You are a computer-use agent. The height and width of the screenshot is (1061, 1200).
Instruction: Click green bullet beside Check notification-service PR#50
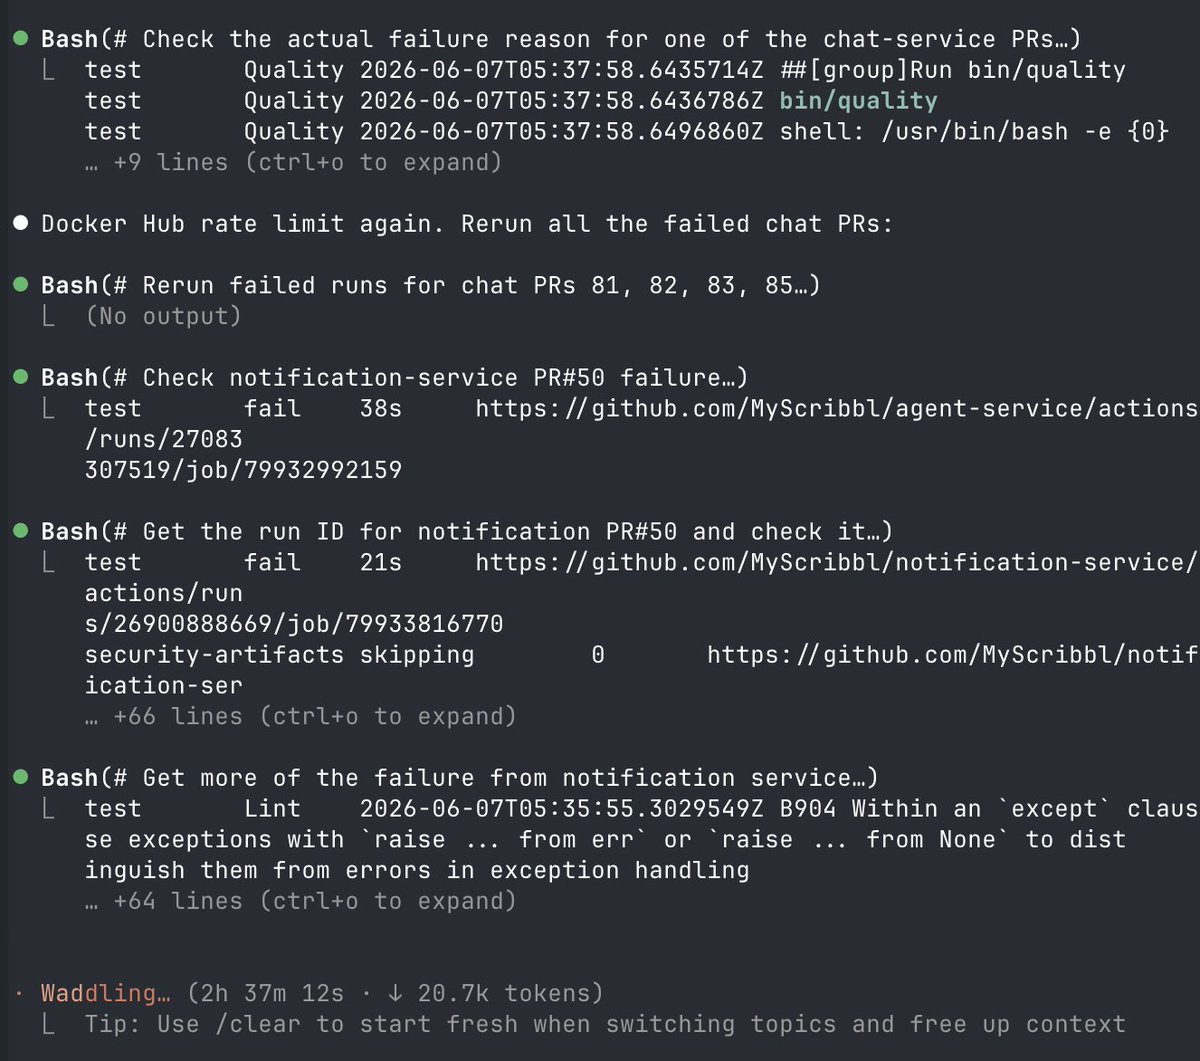coord(20,377)
